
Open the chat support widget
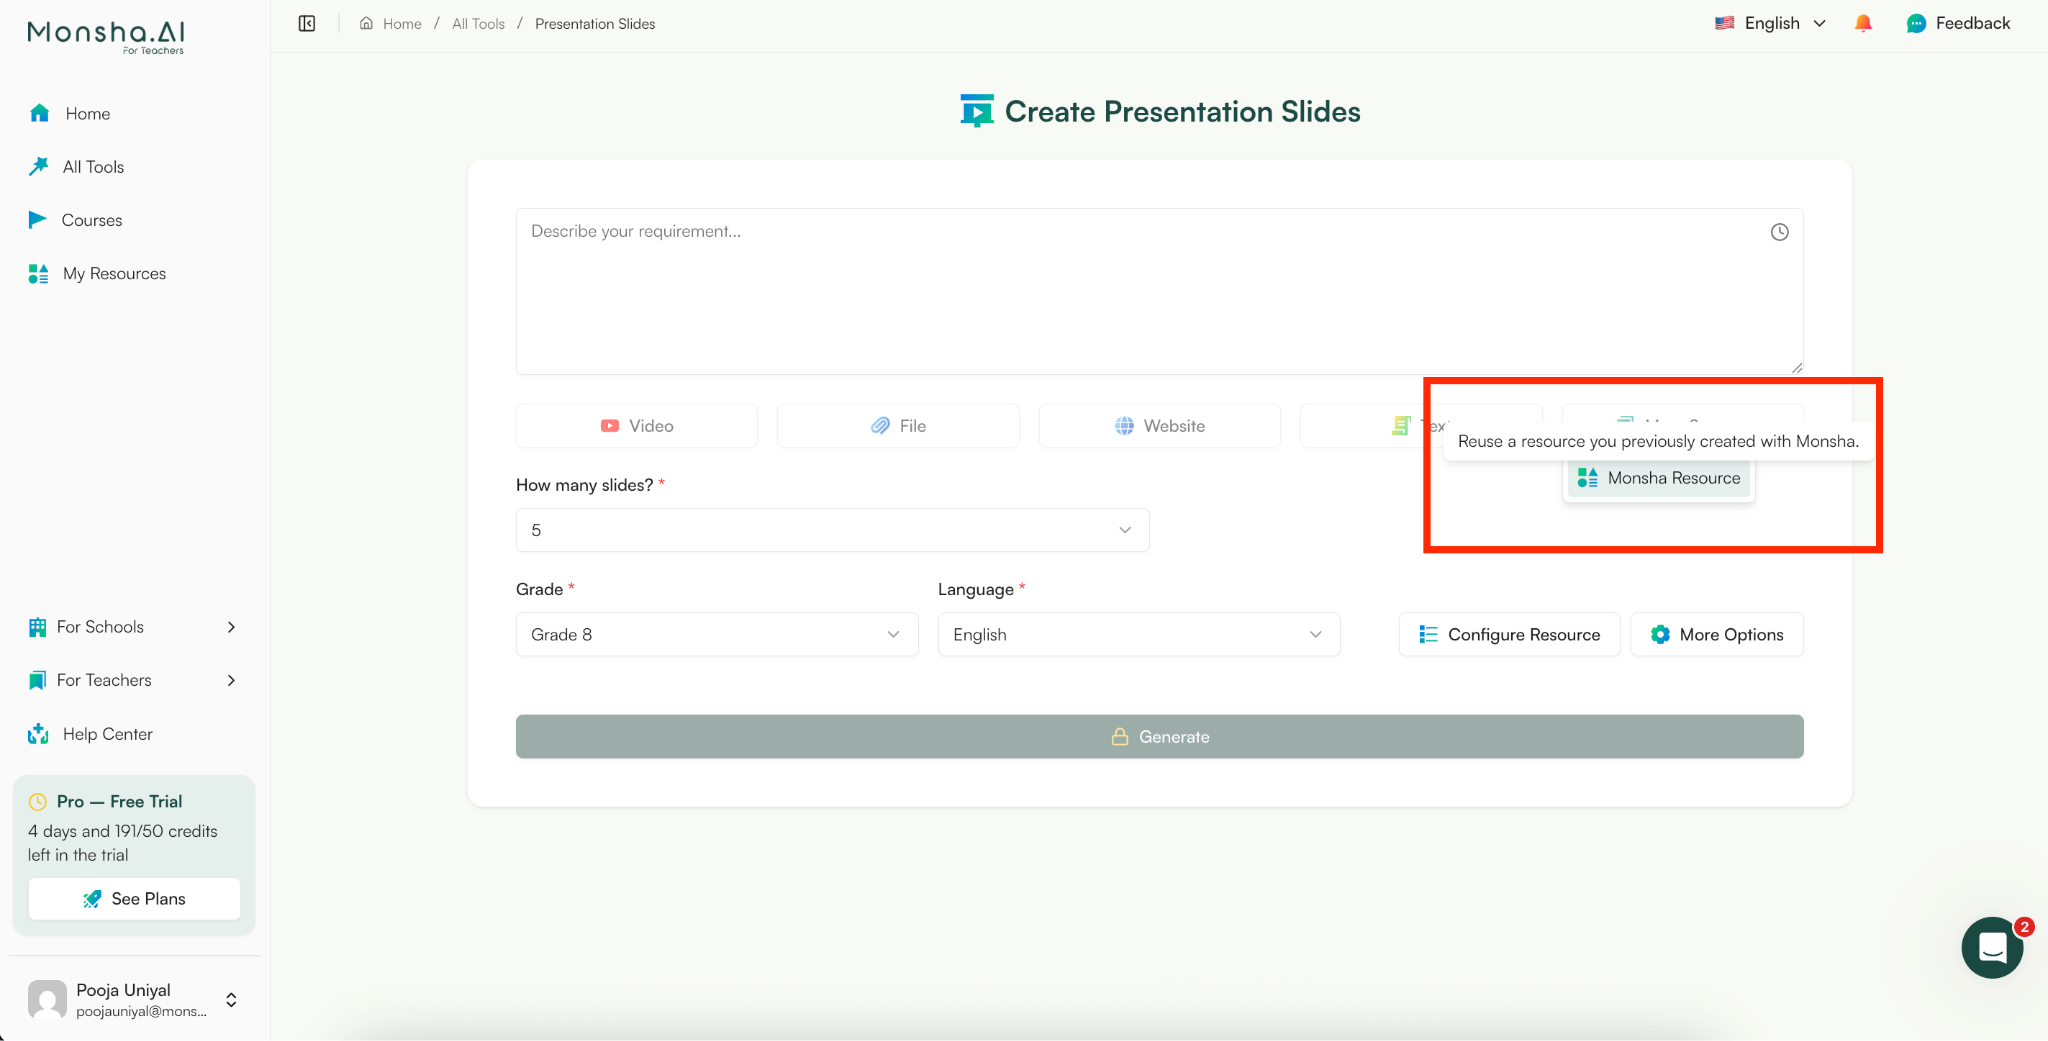pyautogui.click(x=1992, y=947)
